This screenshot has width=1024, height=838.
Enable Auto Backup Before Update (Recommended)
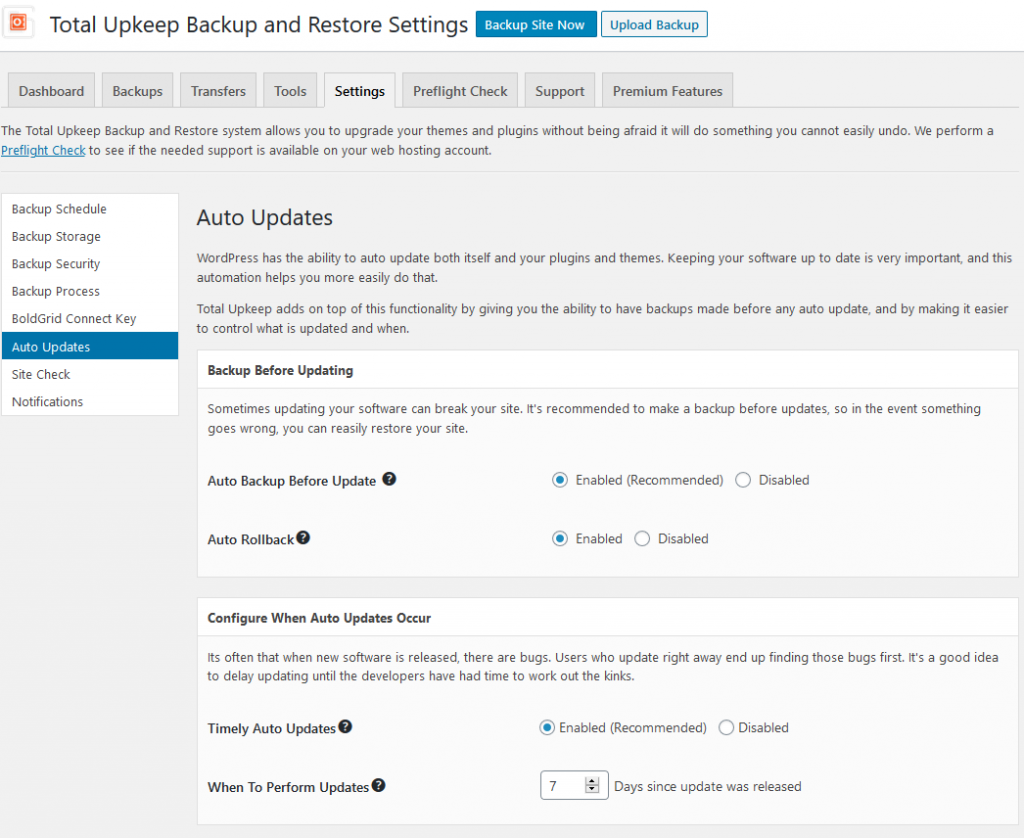560,480
